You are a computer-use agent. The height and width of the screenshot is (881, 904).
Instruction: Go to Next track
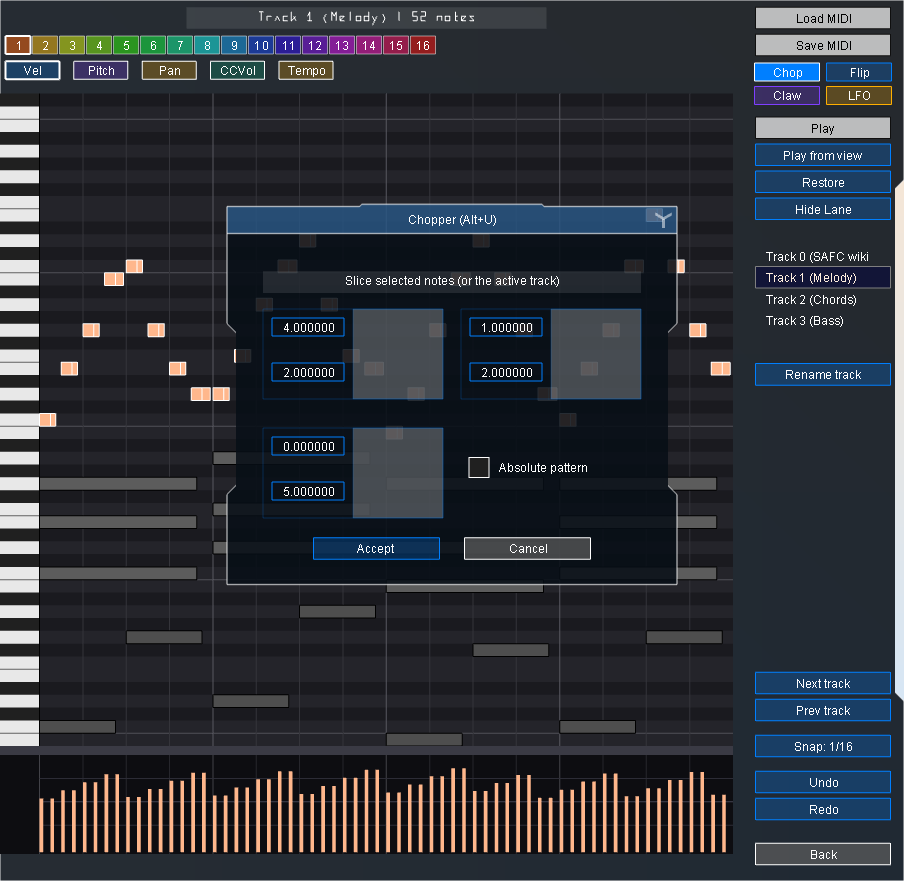(823, 683)
